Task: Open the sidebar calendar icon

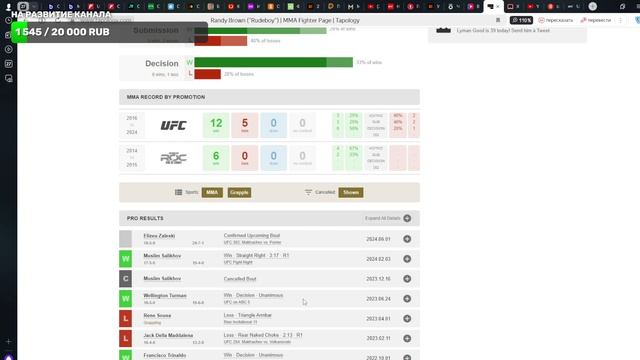Action: pyautogui.click(x=9, y=64)
